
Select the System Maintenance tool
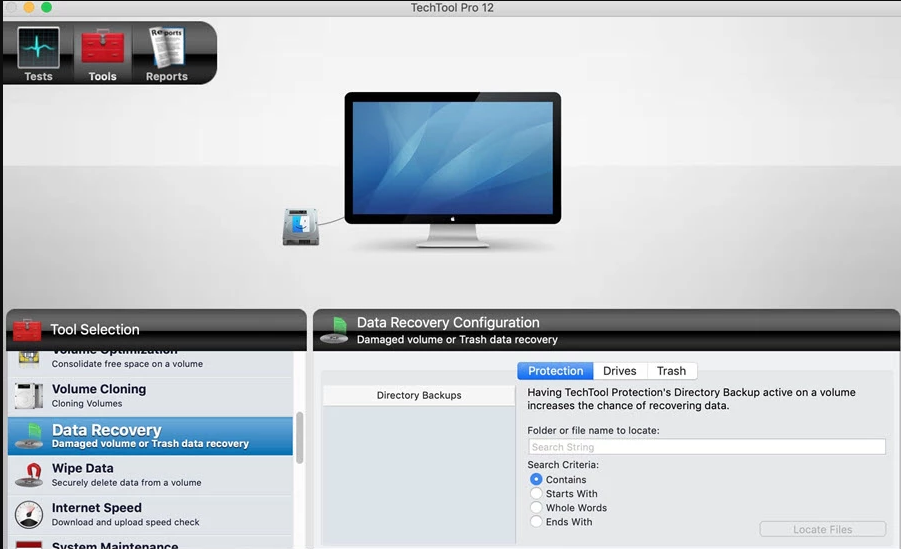(151, 543)
